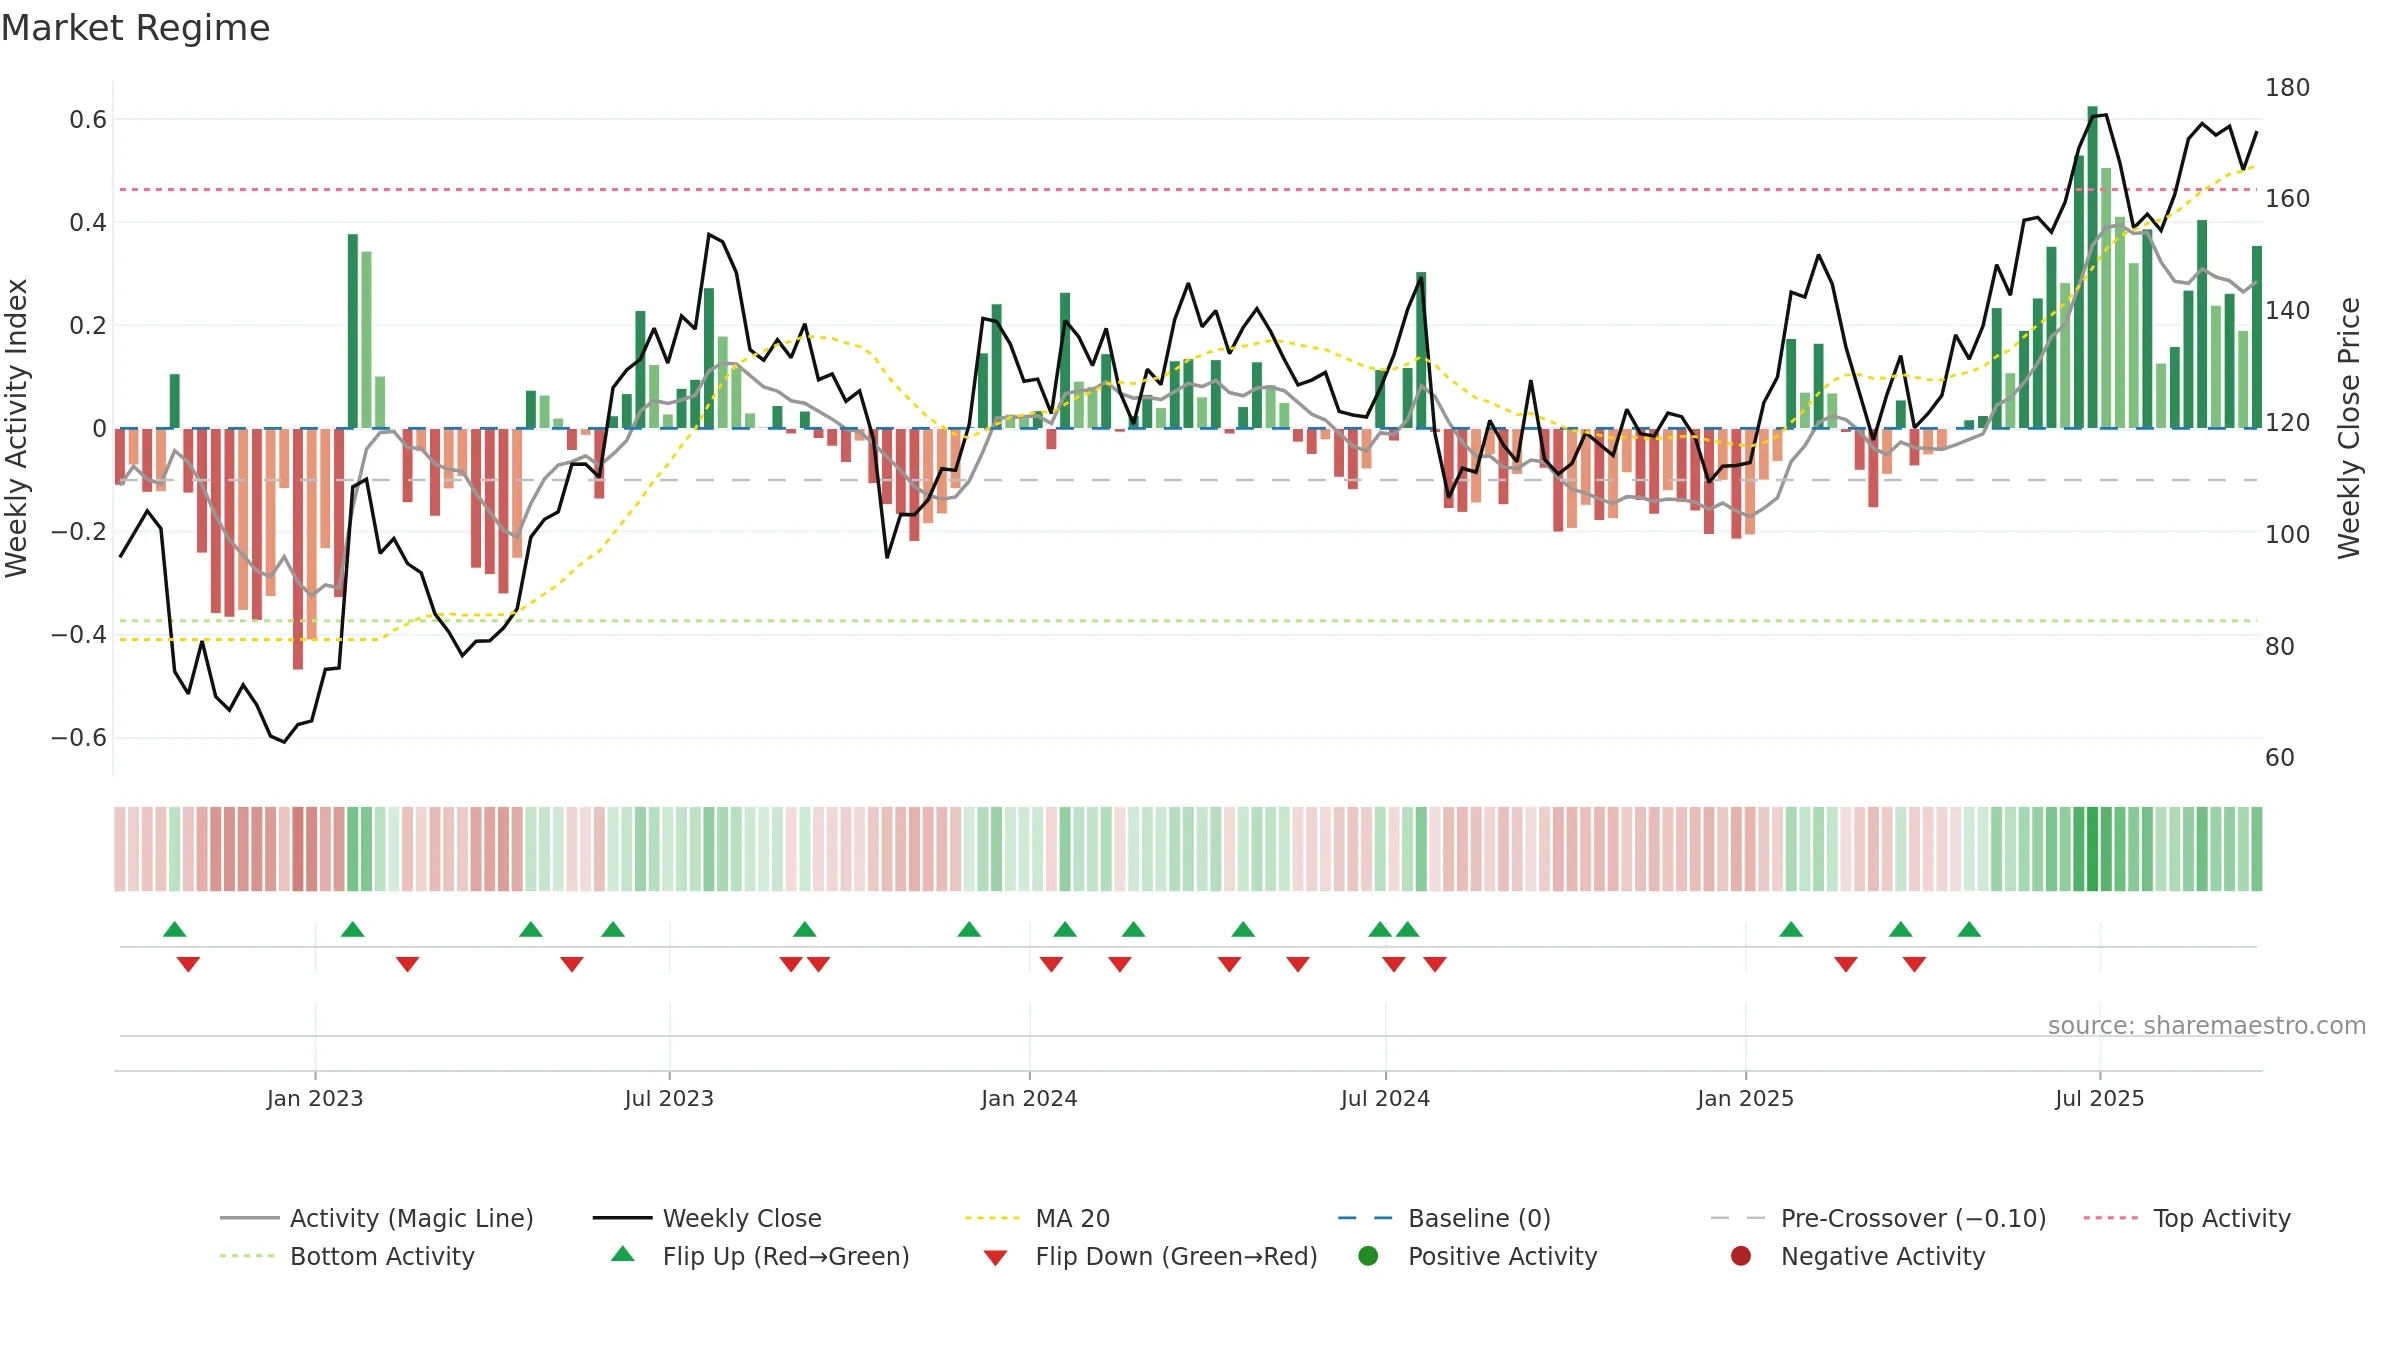Click the 120 right axis tick label
2400x1350 pixels.
pyautogui.click(x=2287, y=423)
